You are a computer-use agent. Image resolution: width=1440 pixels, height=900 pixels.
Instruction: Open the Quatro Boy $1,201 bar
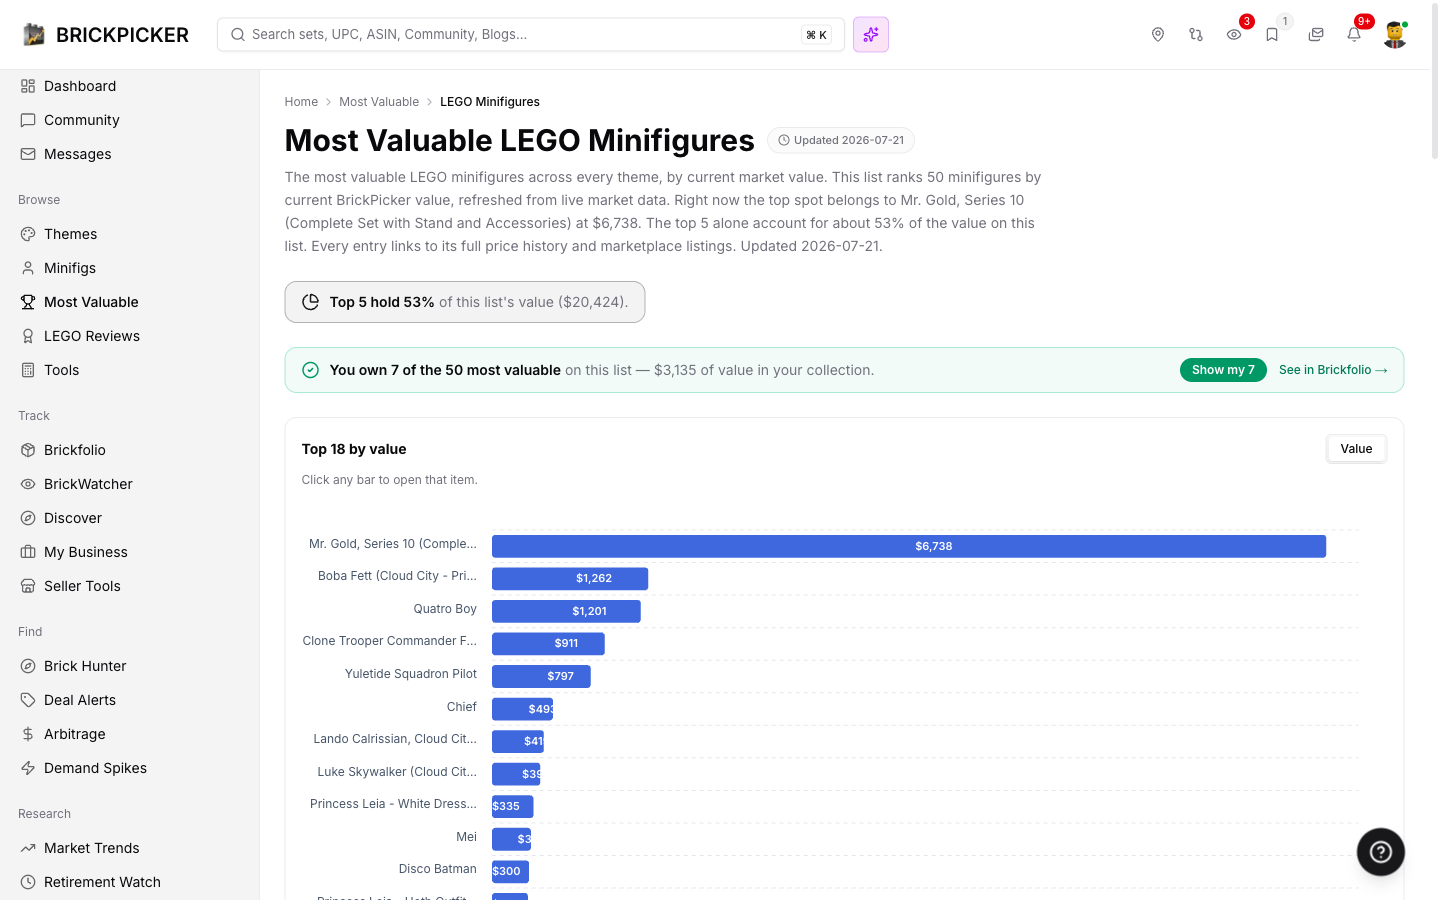coord(566,611)
